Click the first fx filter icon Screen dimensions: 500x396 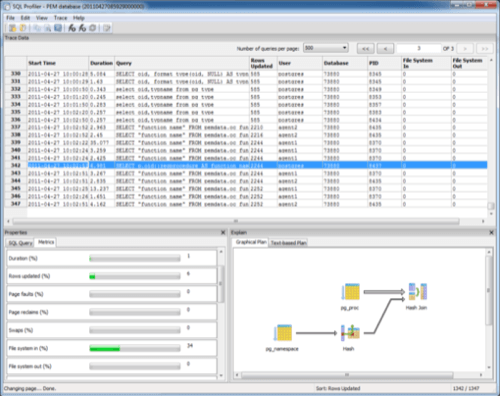[72, 28]
